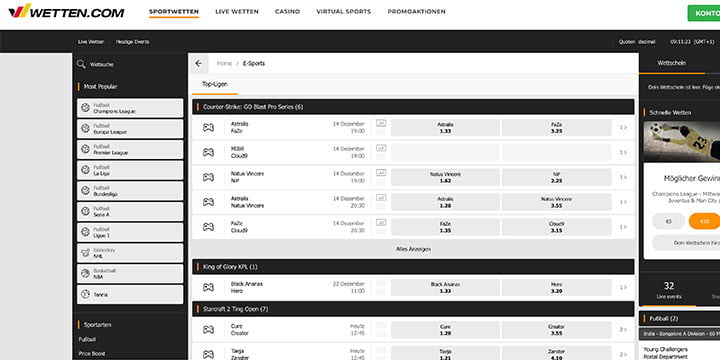Click the Wettsuche search field
This screenshot has width=720, height=360.
click(102, 65)
